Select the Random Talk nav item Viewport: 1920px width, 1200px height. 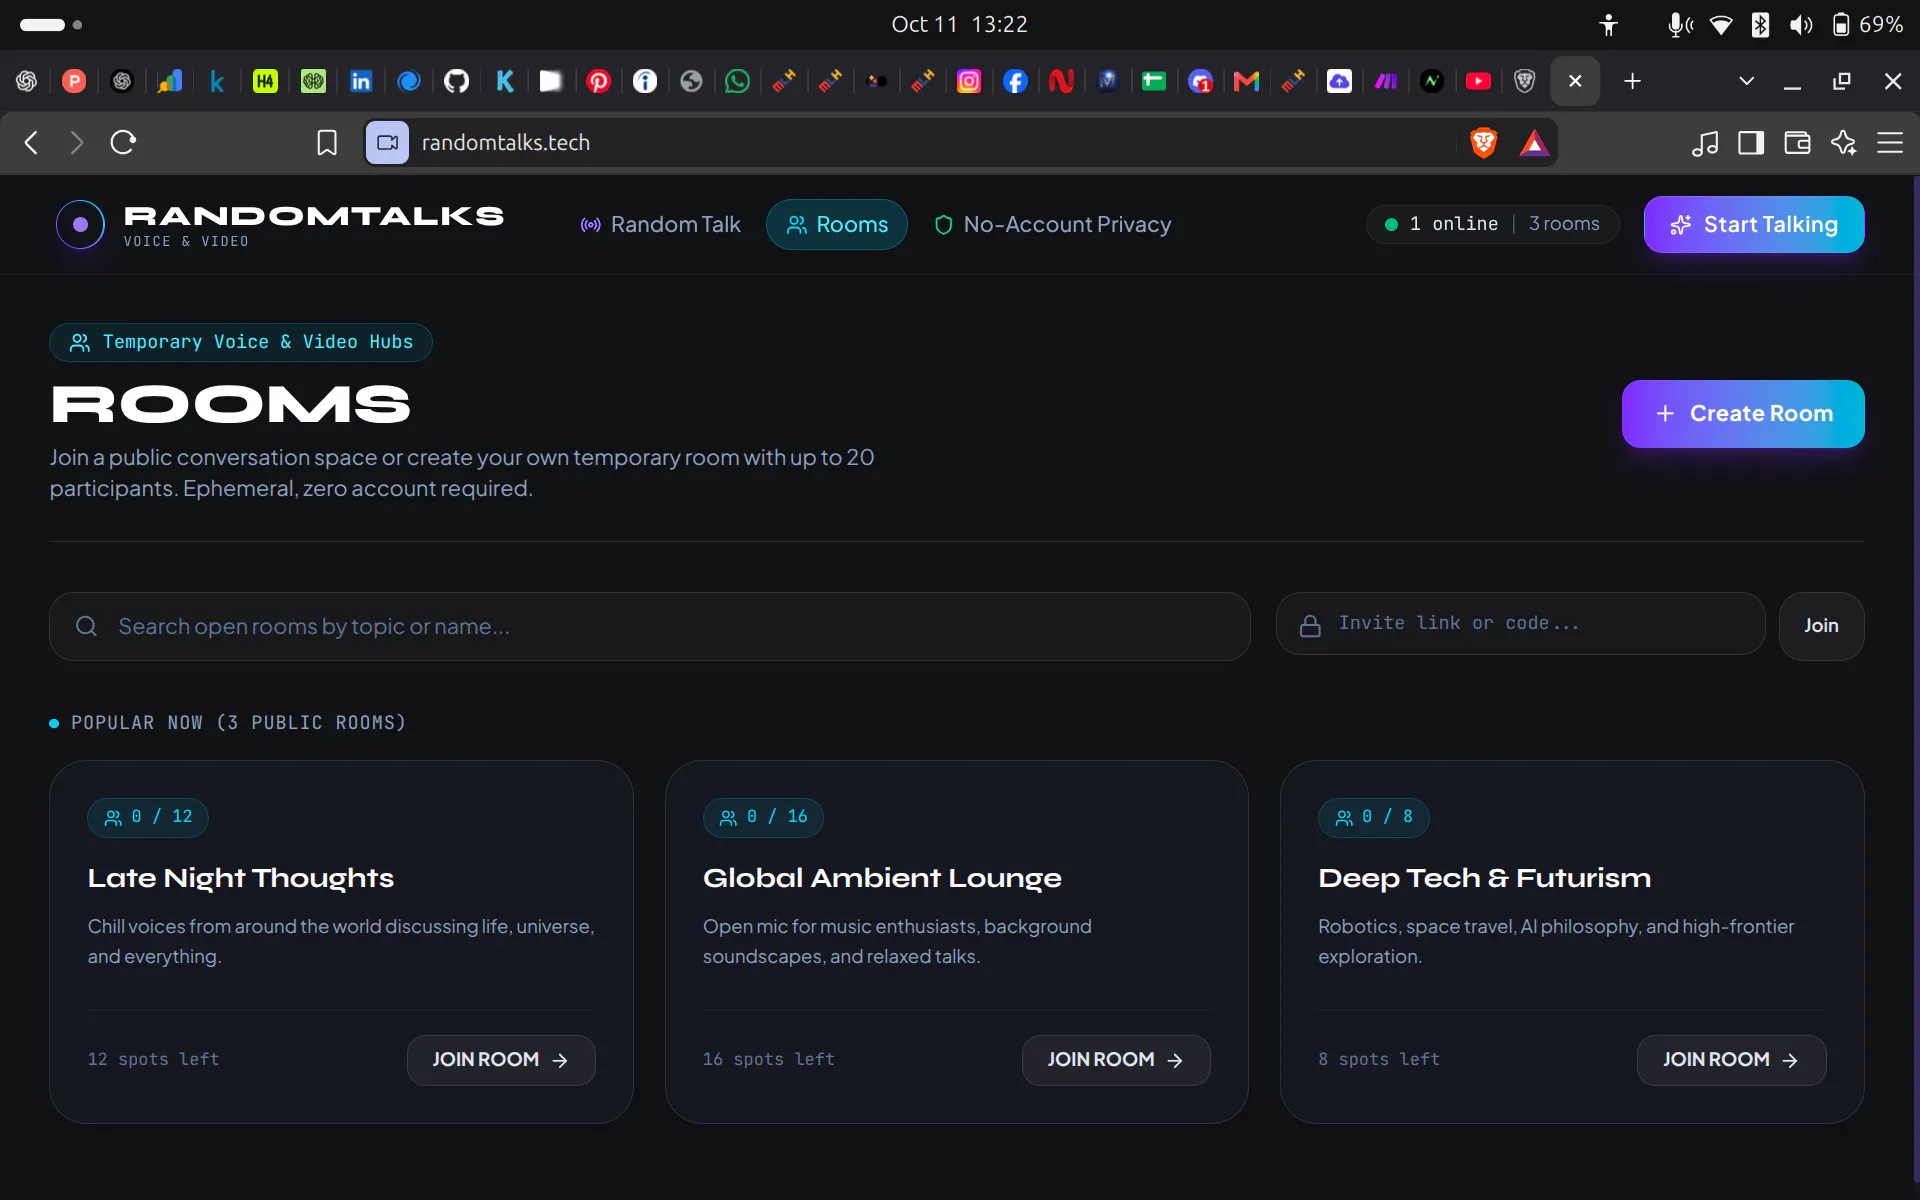point(660,225)
